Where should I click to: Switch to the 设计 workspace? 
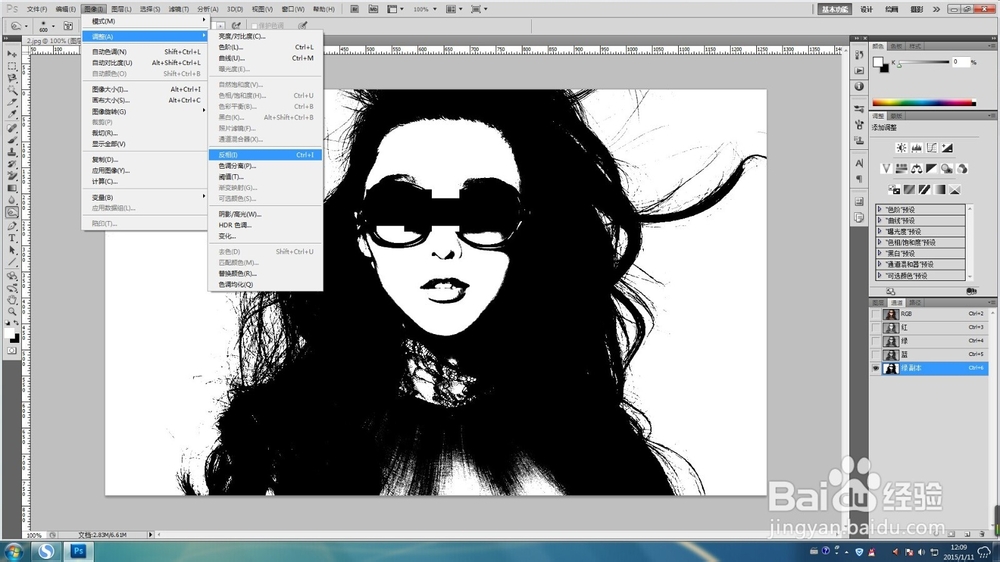coord(866,9)
